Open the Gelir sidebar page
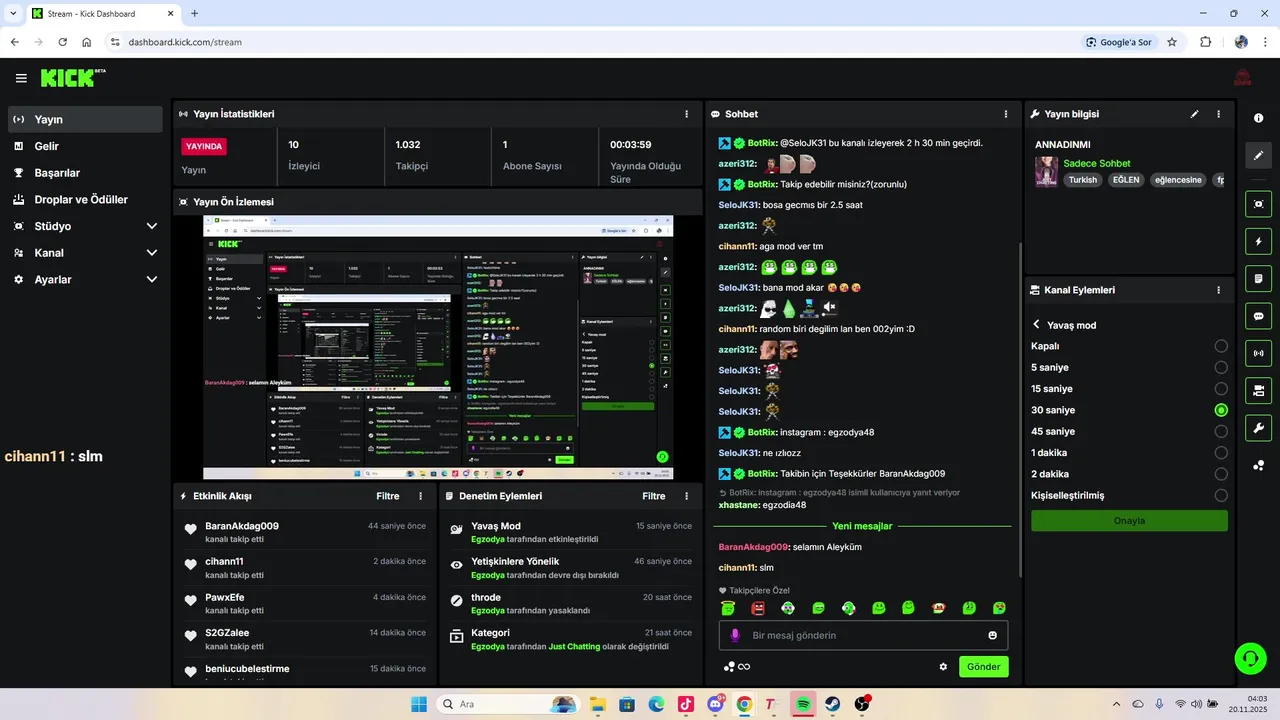Screen dimensions: 1280x720 click(85, 146)
